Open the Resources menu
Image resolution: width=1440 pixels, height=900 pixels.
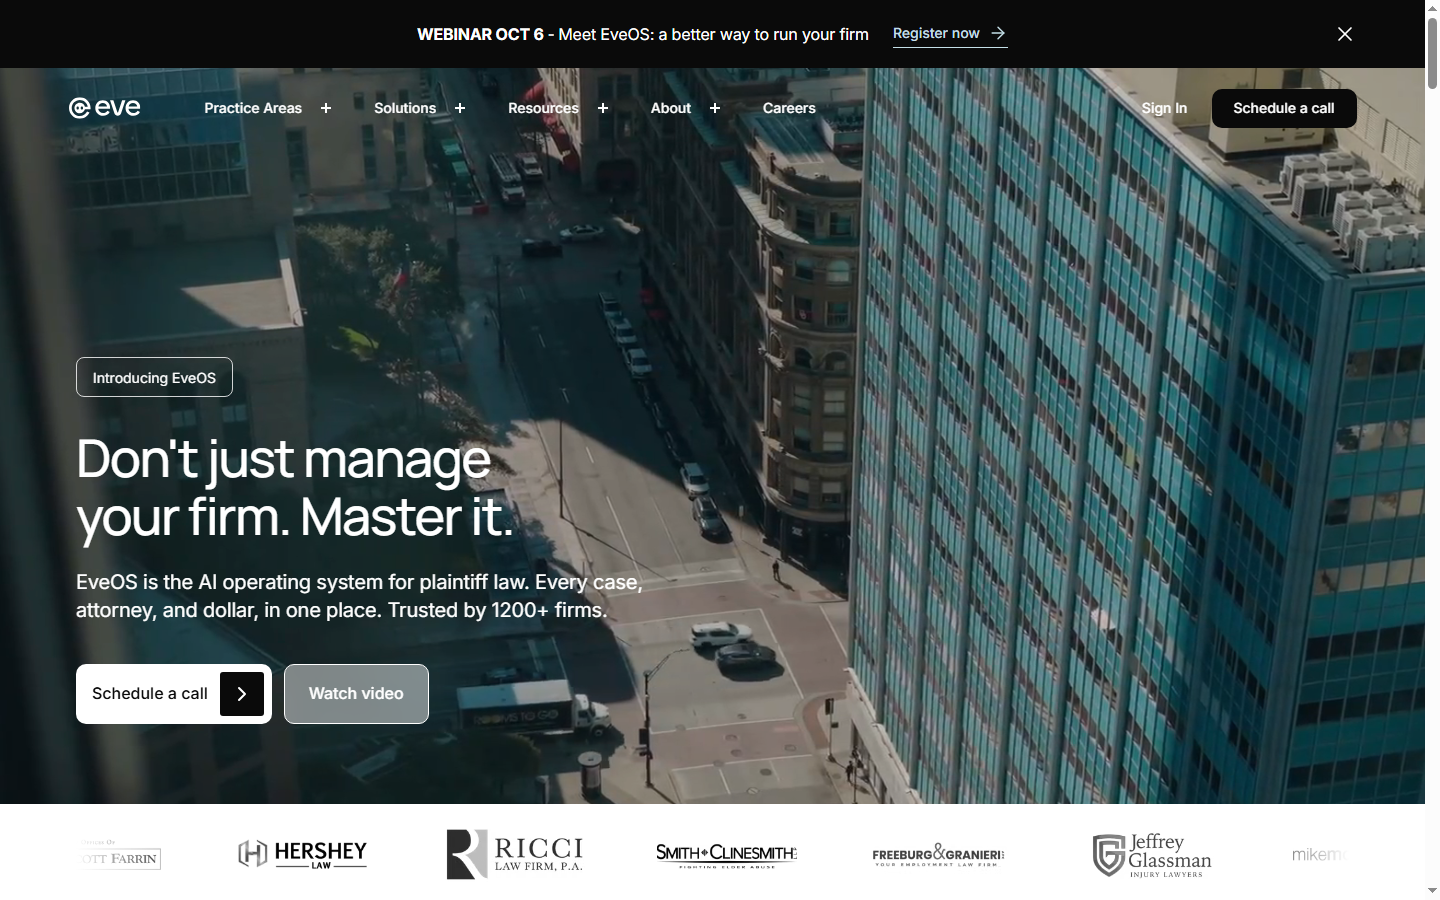point(543,108)
